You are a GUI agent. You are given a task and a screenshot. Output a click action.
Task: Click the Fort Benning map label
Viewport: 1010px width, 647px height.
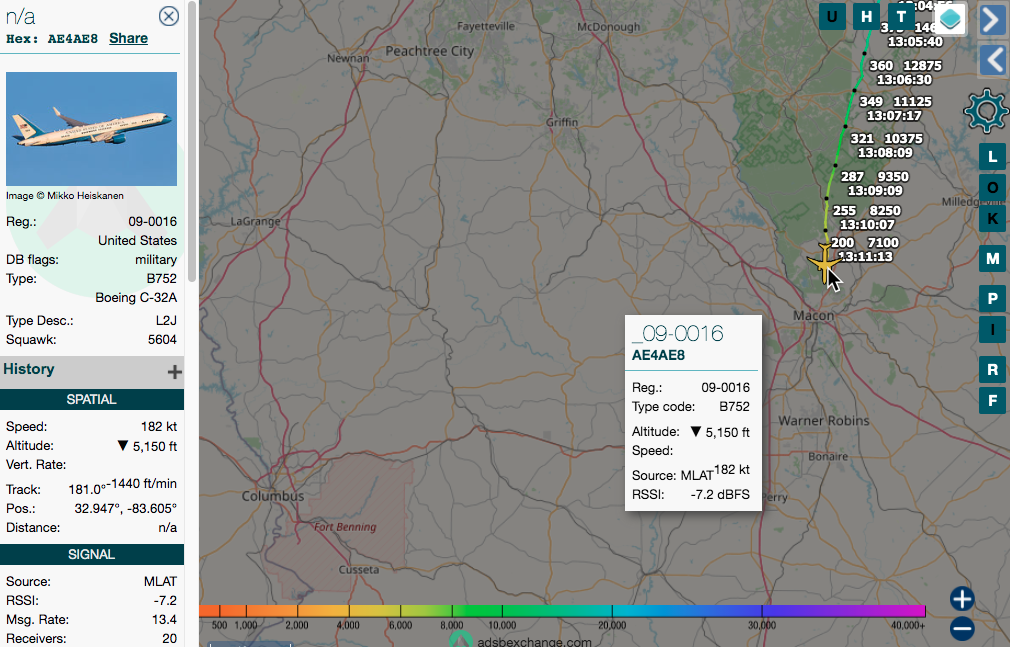[x=345, y=527]
